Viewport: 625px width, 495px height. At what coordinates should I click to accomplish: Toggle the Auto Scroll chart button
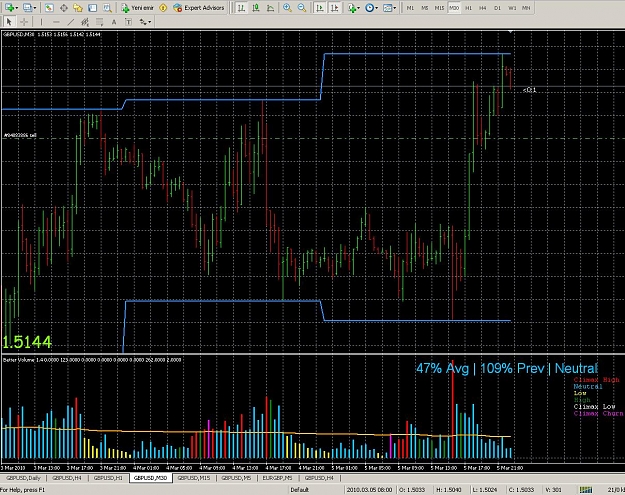click(x=320, y=8)
